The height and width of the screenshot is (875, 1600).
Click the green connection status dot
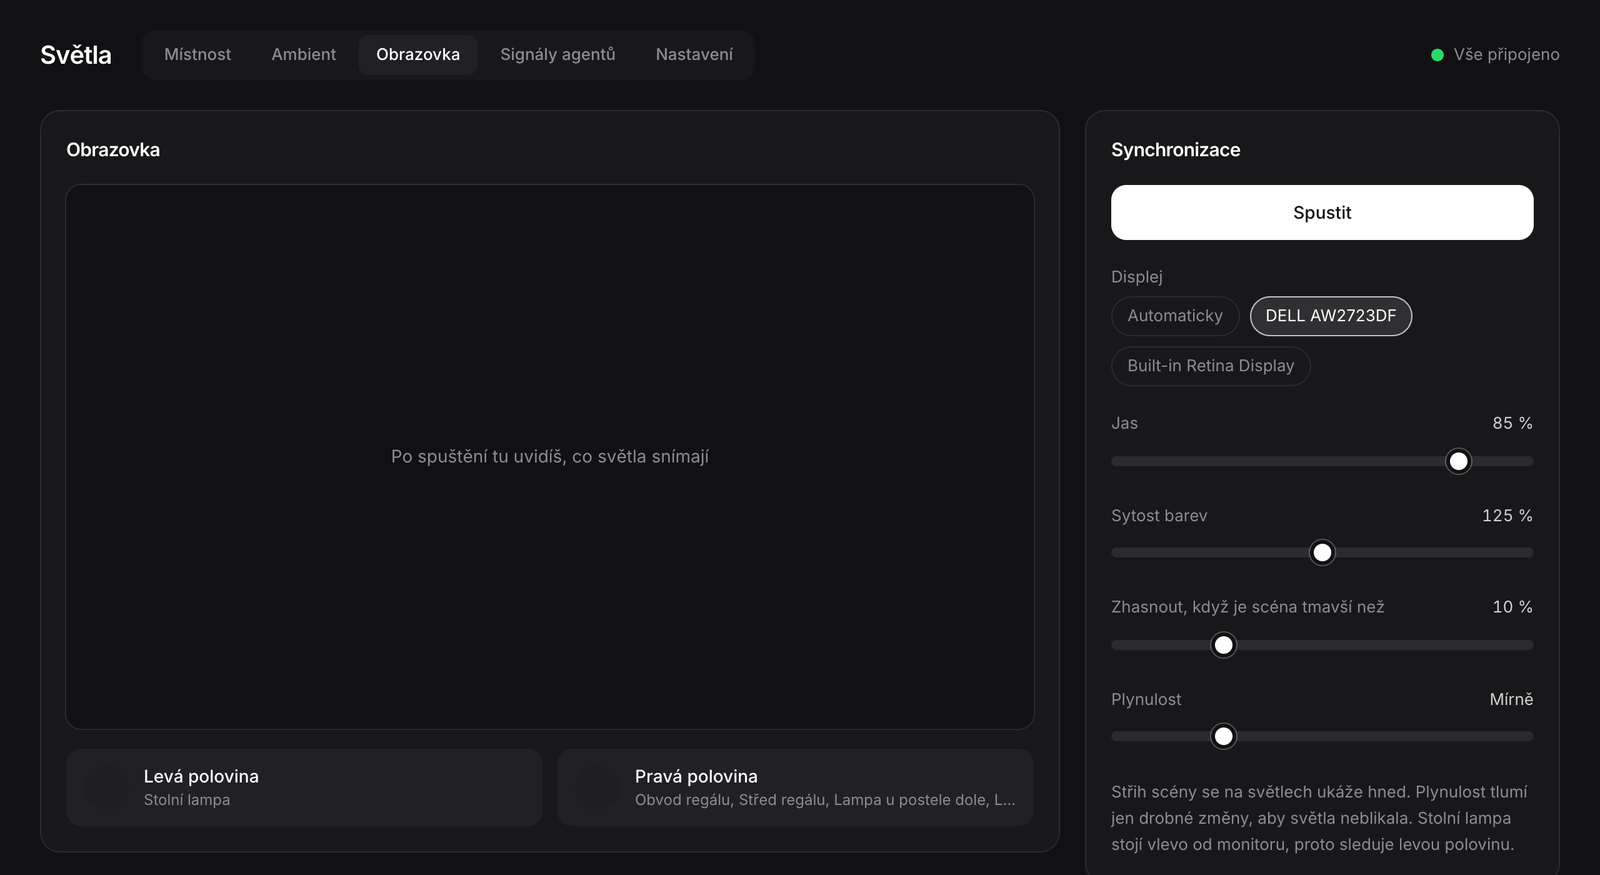point(1437,55)
